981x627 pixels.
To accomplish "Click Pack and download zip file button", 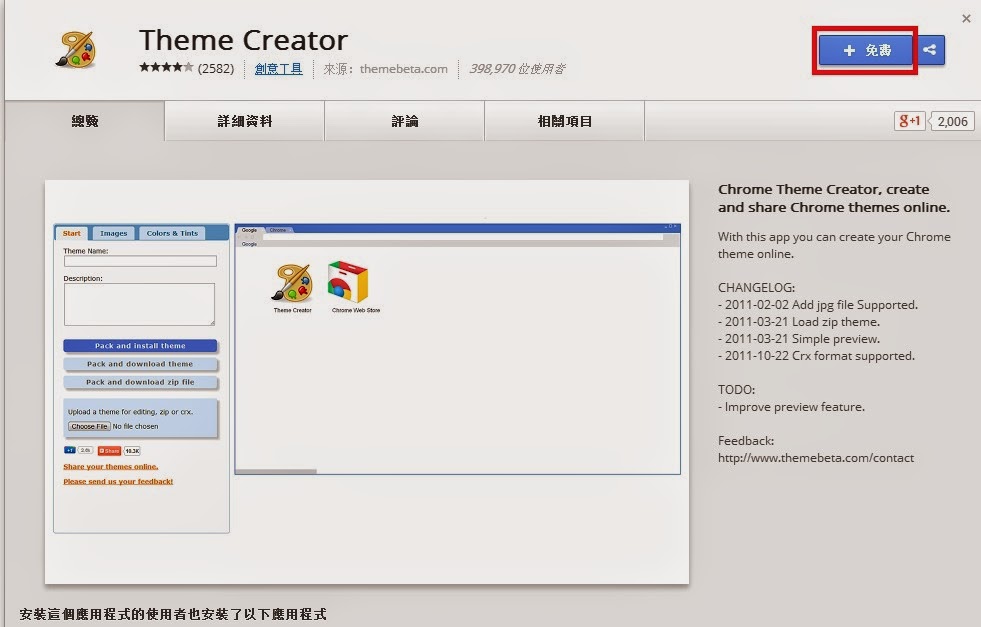I will pyautogui.click(x=140, y=382).
